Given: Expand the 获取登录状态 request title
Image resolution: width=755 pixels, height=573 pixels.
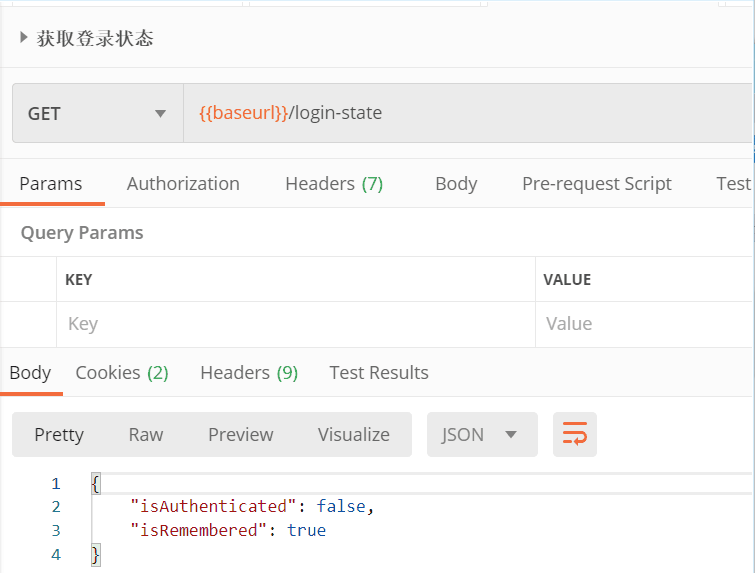Looking at the screenshot, I should click(x=24, y=39).
